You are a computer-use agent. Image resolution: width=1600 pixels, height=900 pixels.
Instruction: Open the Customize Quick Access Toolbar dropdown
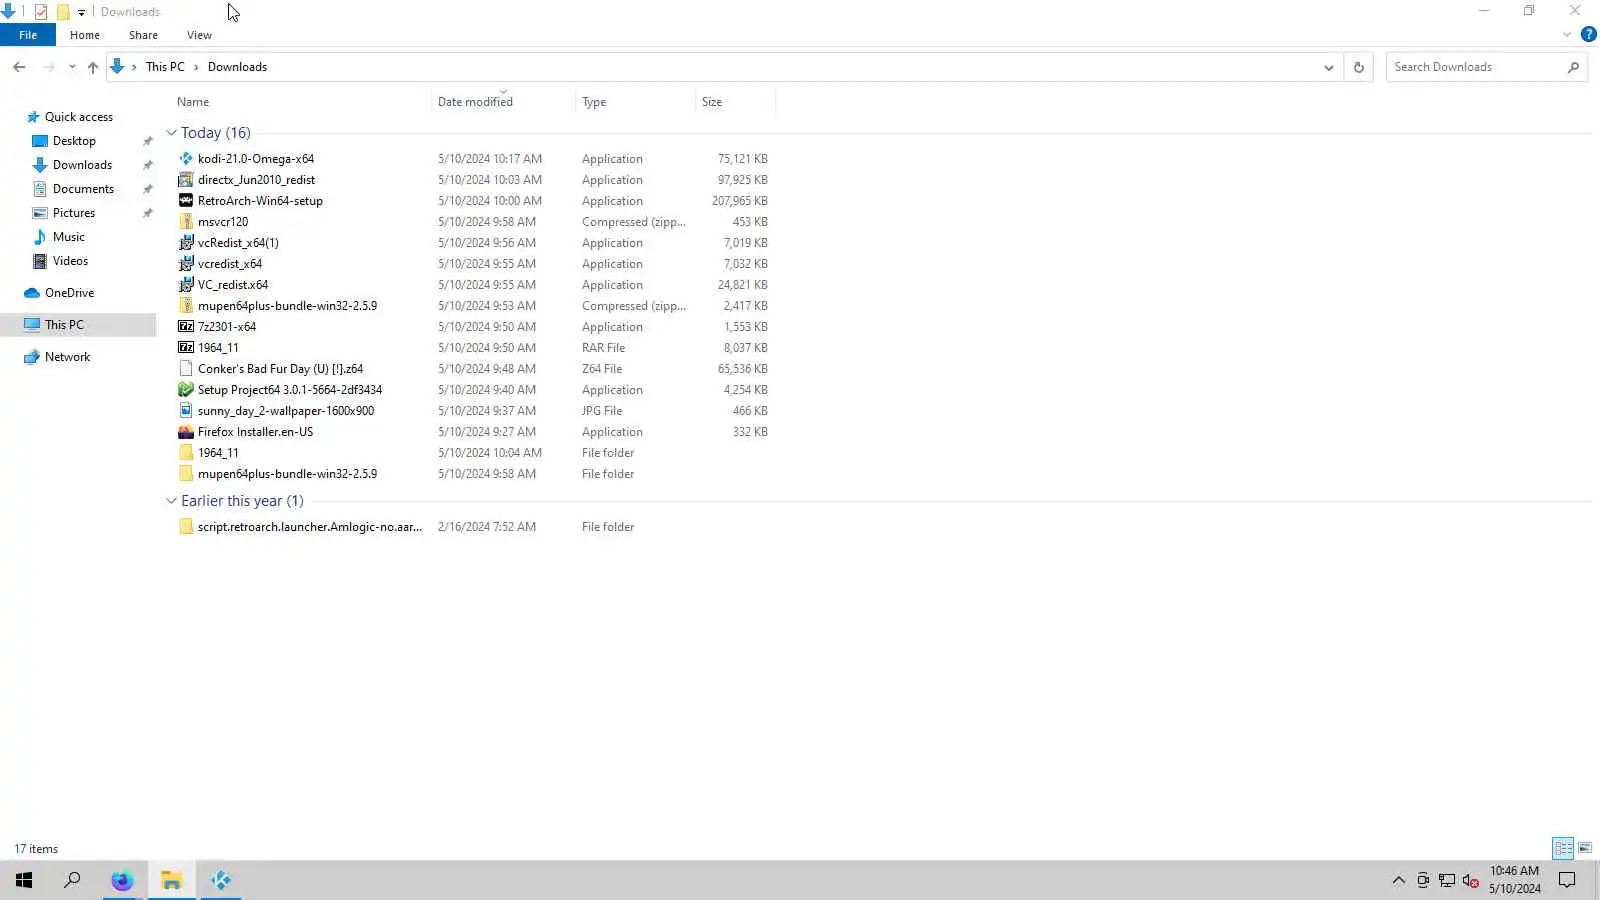point(81,12)
